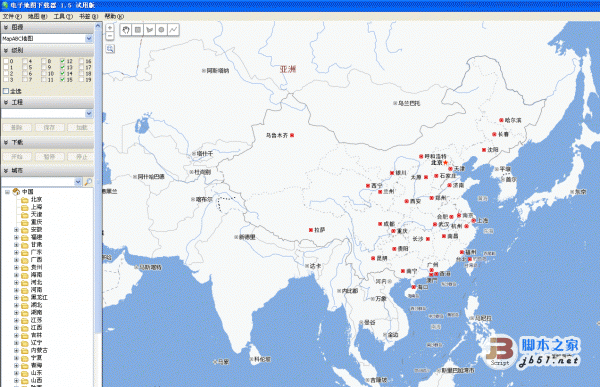Open the MapABC map source dropdown
Image resolution: width=600 pixels, height=387 pixels.
89,38
